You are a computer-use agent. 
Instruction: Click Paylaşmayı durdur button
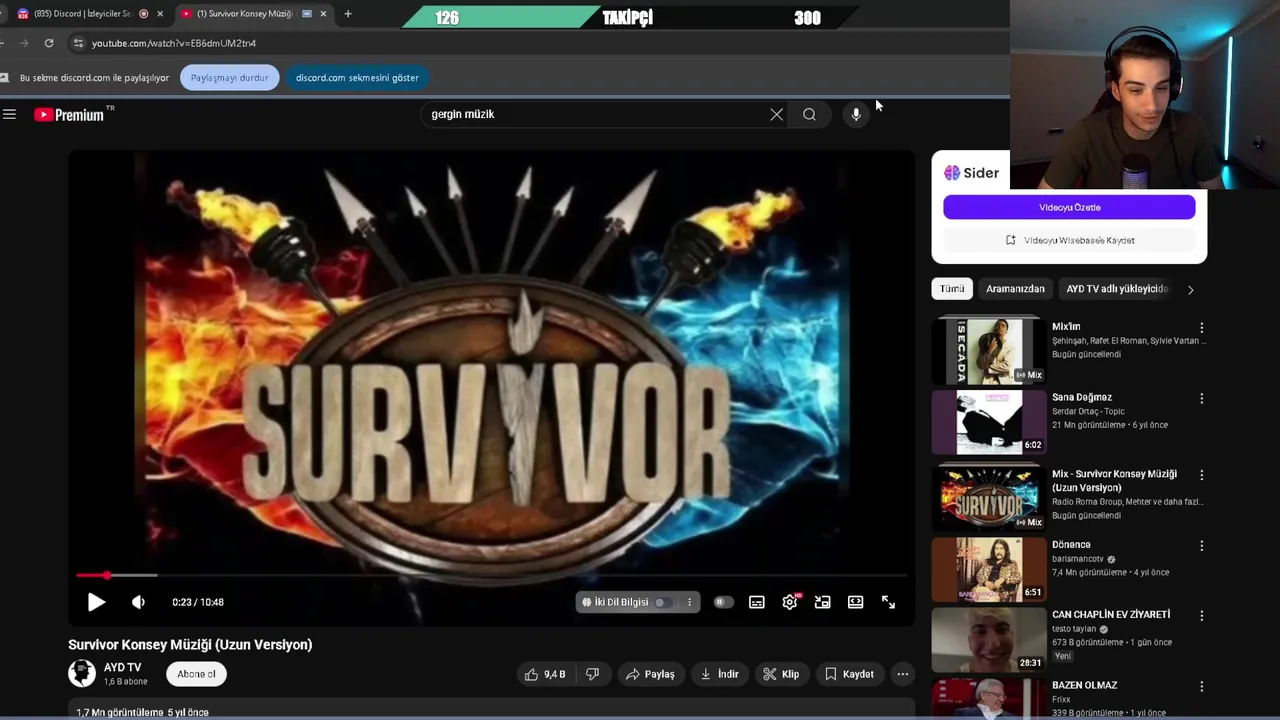coord(229,77)
